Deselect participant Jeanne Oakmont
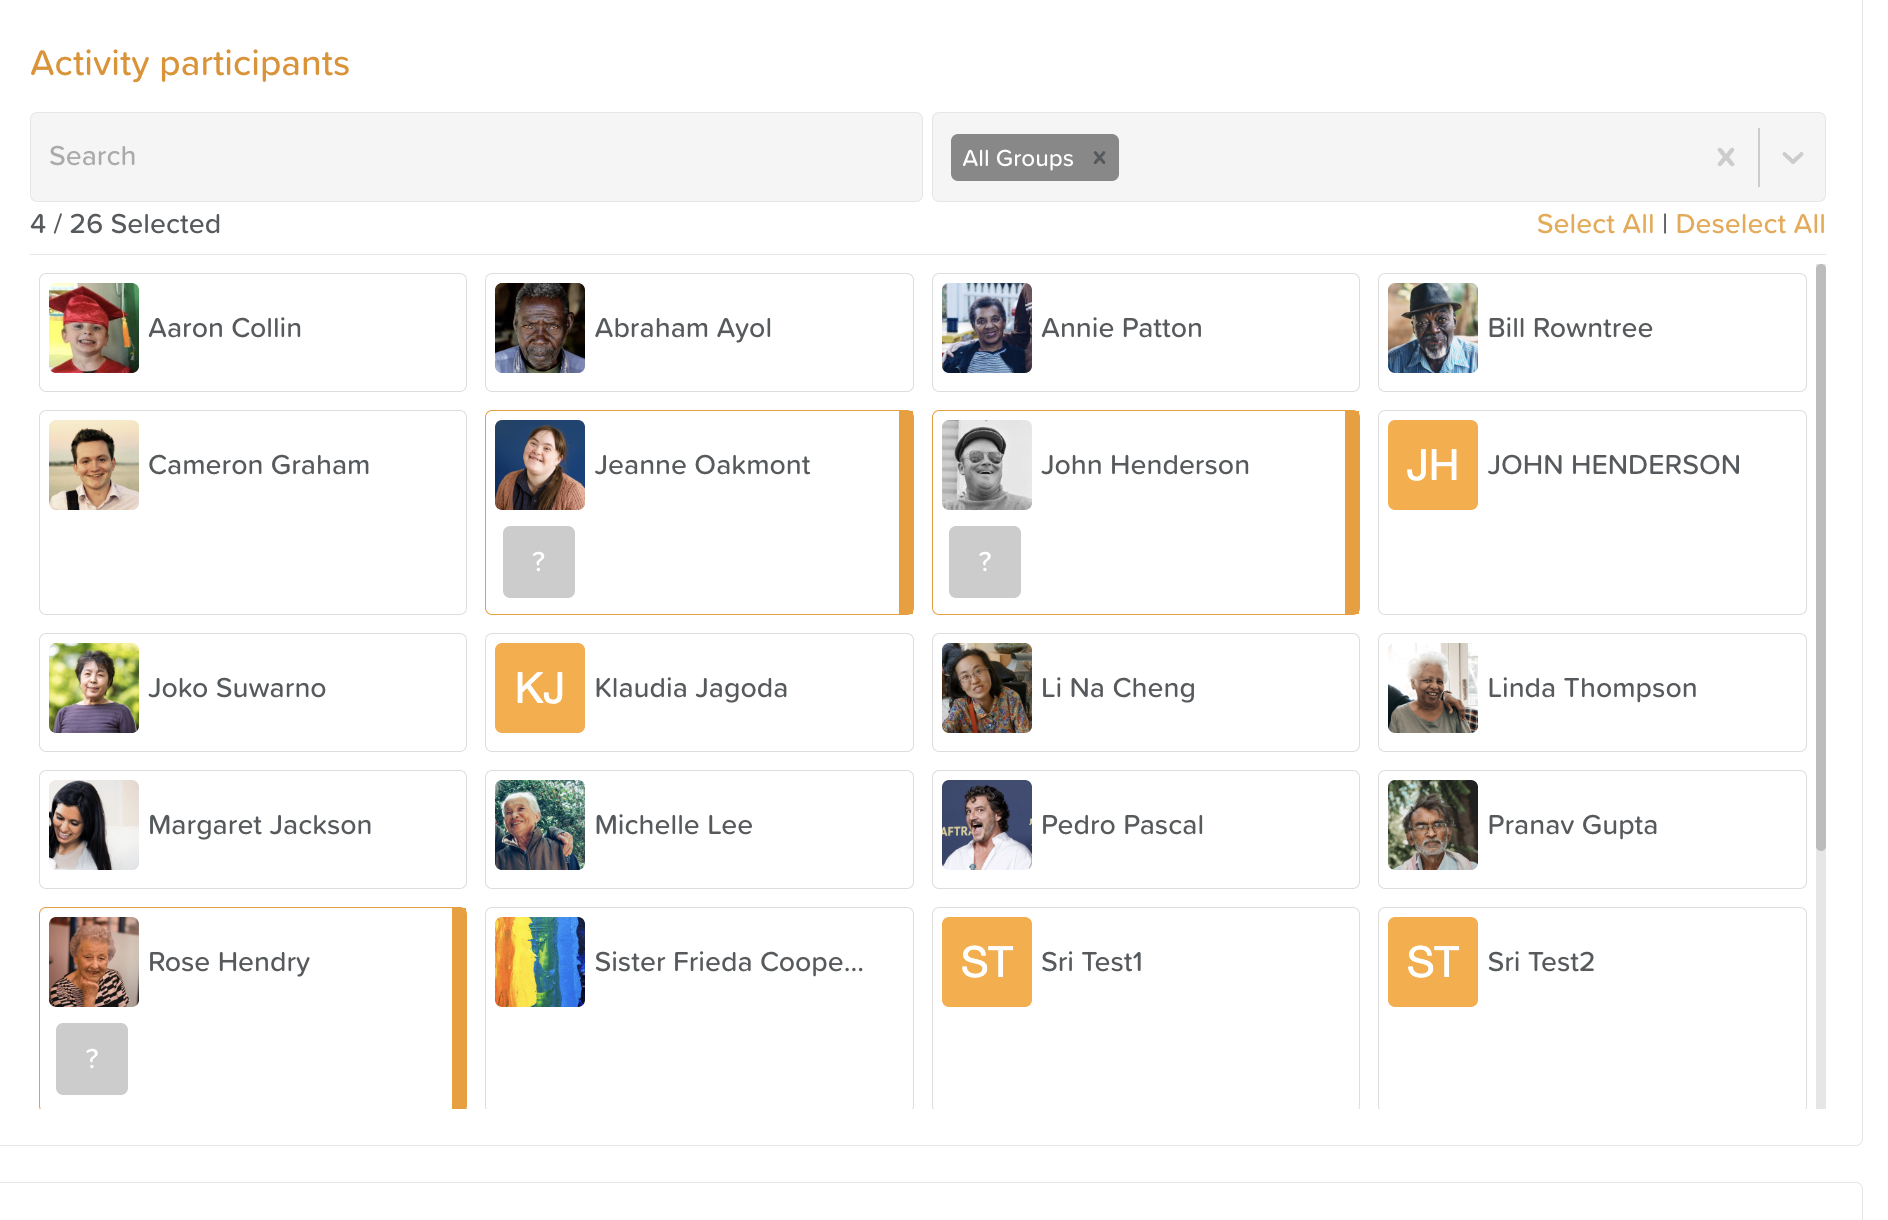 pyautogui.click(x=702, y=466)
